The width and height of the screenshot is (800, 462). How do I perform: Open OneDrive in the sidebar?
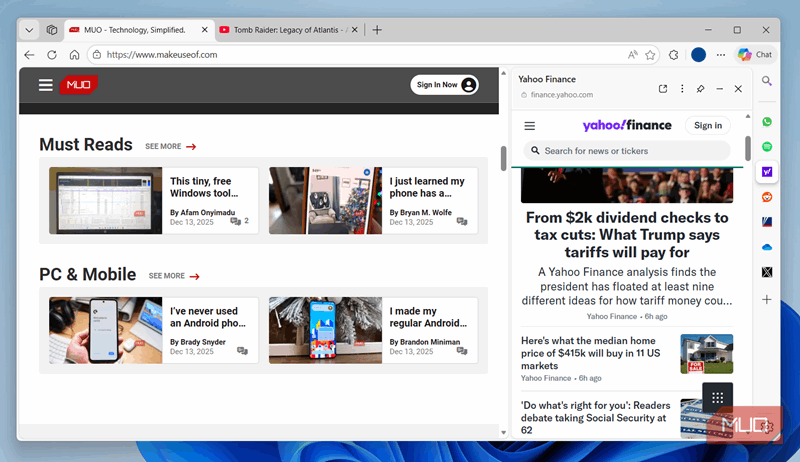767,247
